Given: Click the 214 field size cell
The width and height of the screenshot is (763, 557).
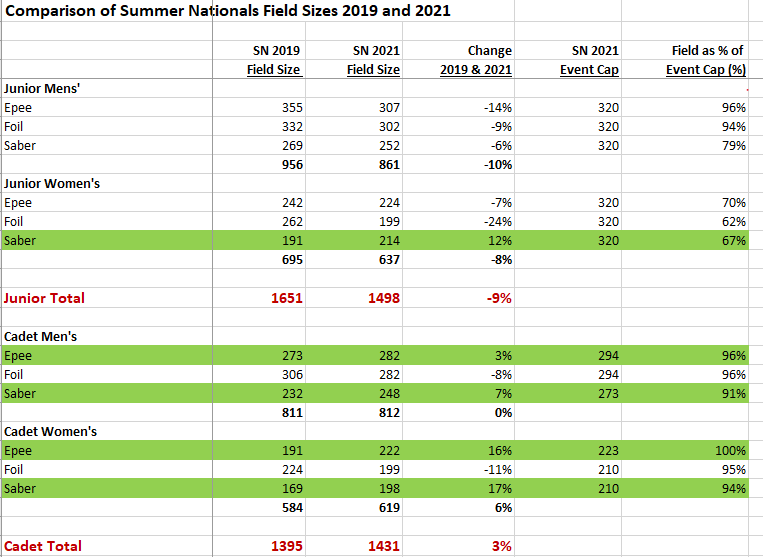Looking at the screenshot, I should pyautogui.click(x=389, y=240).
